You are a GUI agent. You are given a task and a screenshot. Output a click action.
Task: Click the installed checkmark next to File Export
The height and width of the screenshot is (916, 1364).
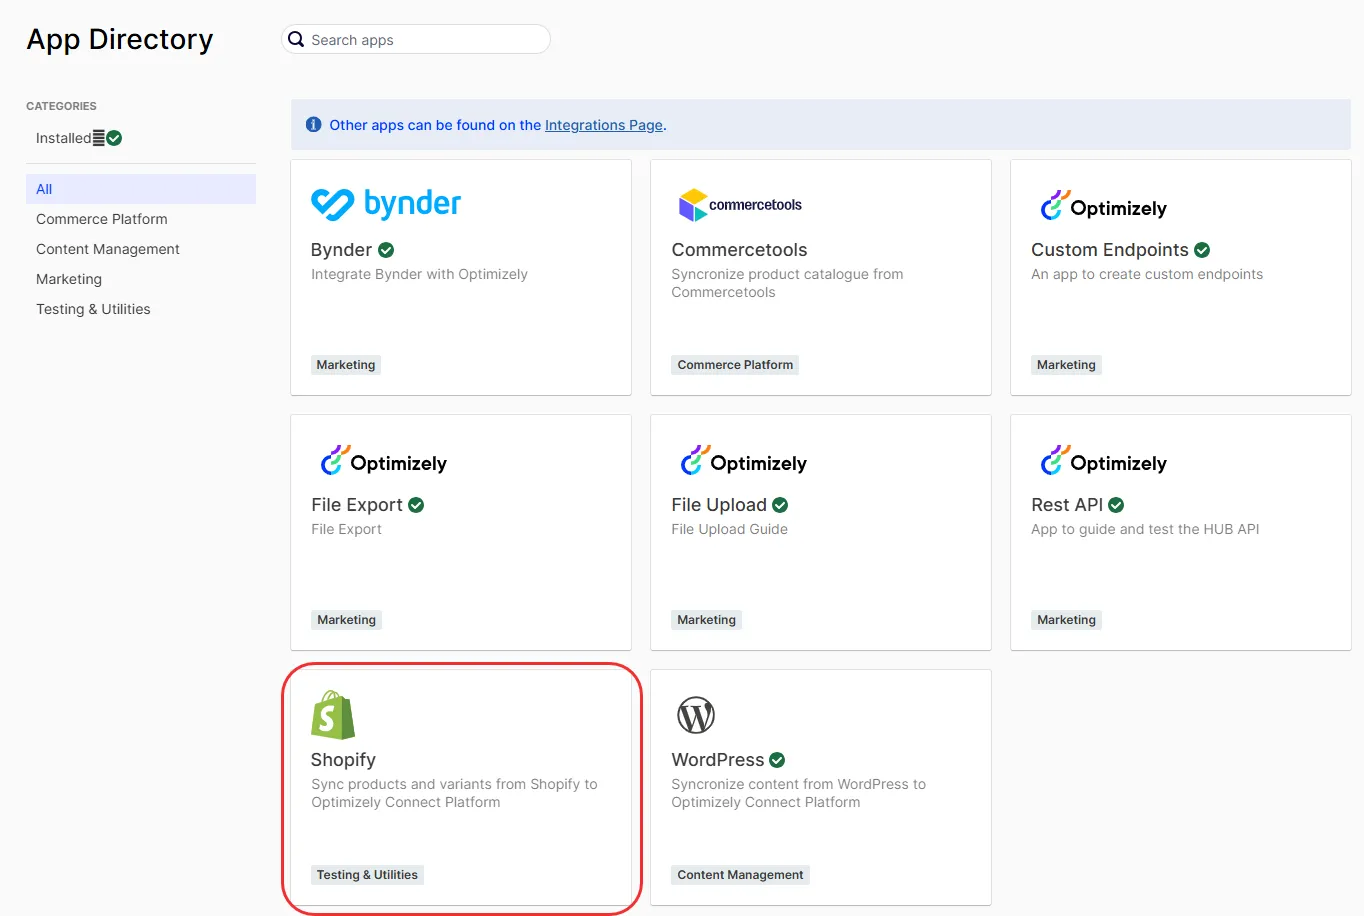(416, 505)
